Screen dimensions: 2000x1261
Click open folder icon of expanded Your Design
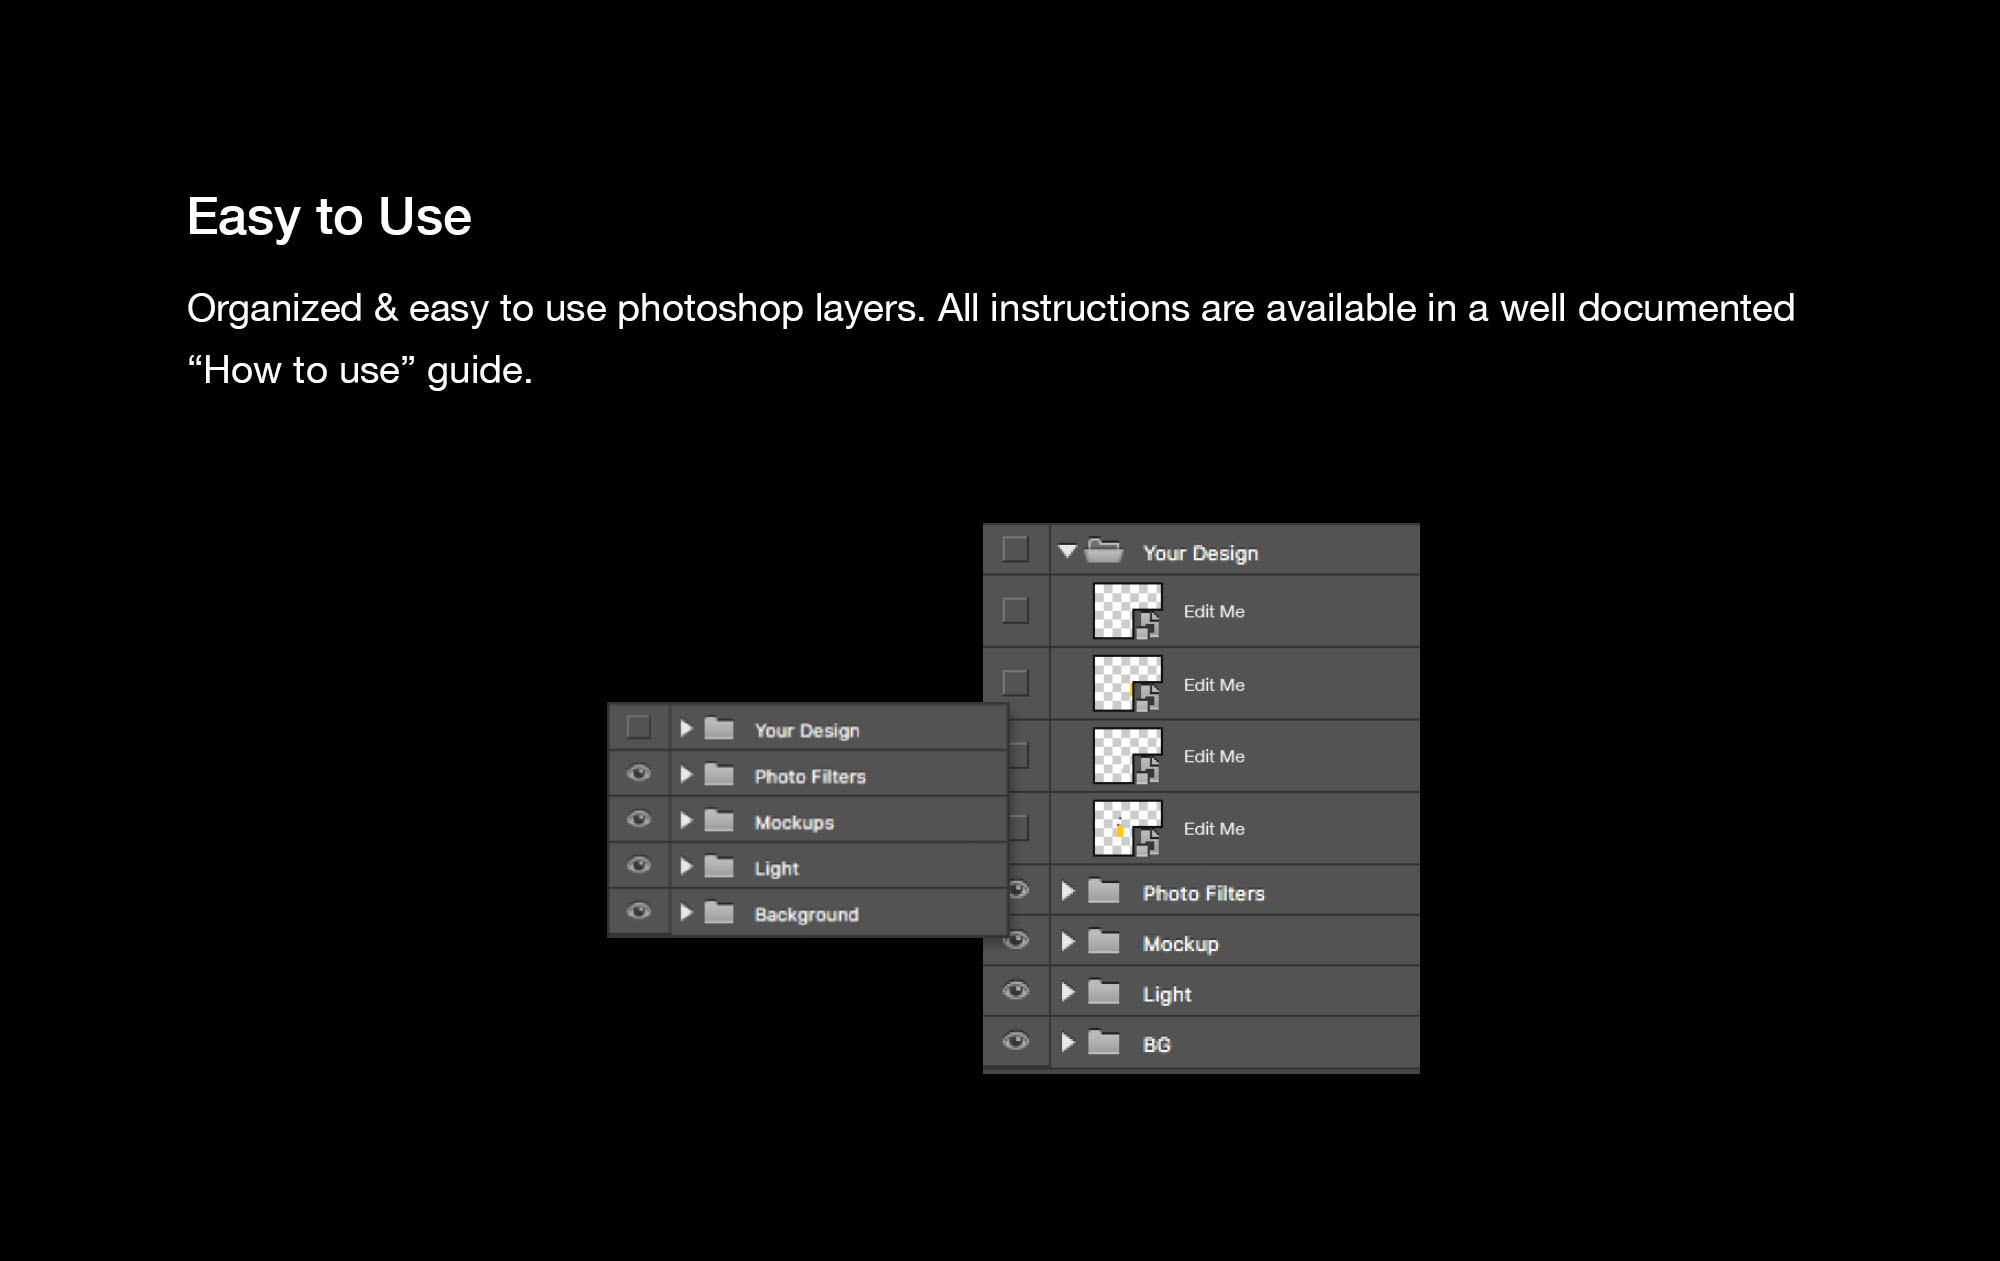coord(1104,551)
